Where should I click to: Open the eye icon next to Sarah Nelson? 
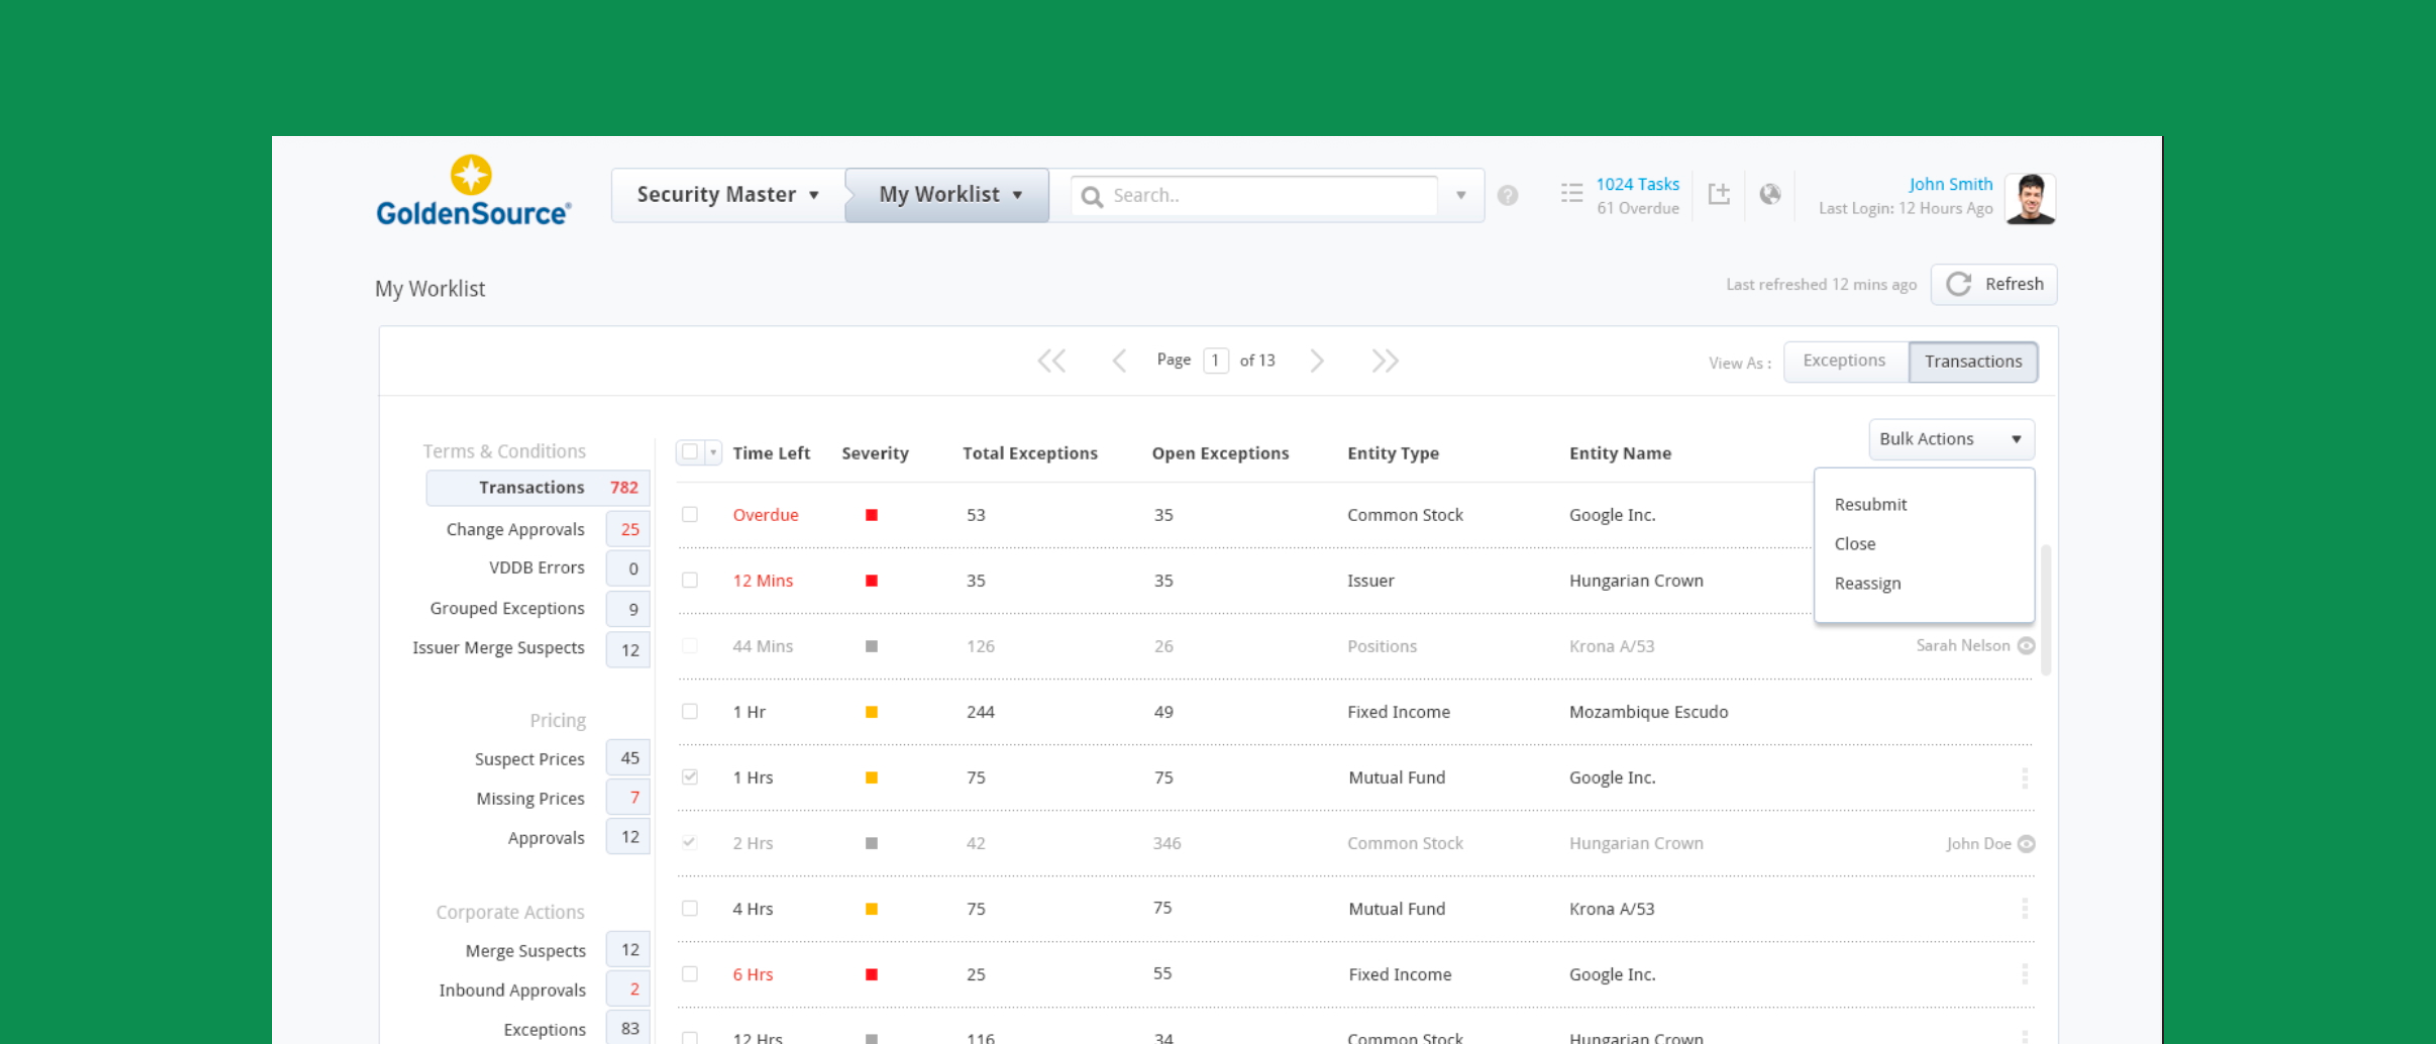[x=2026, y=645]
